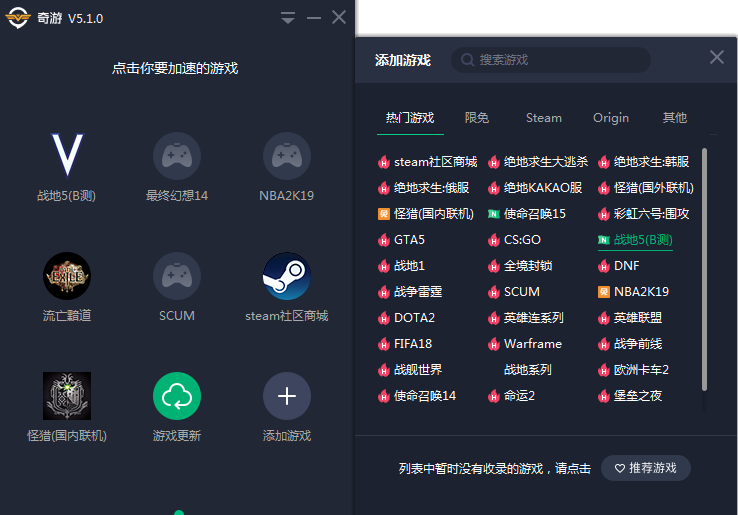This screenshot has width=738, height=515.
Task: Focus the 搜索游戏 search field
Action: point(551,60)
